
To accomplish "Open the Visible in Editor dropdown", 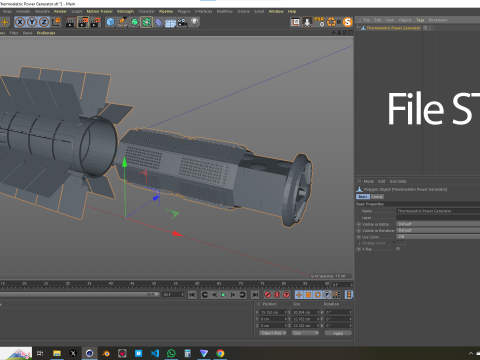I will tap(438, 224).
